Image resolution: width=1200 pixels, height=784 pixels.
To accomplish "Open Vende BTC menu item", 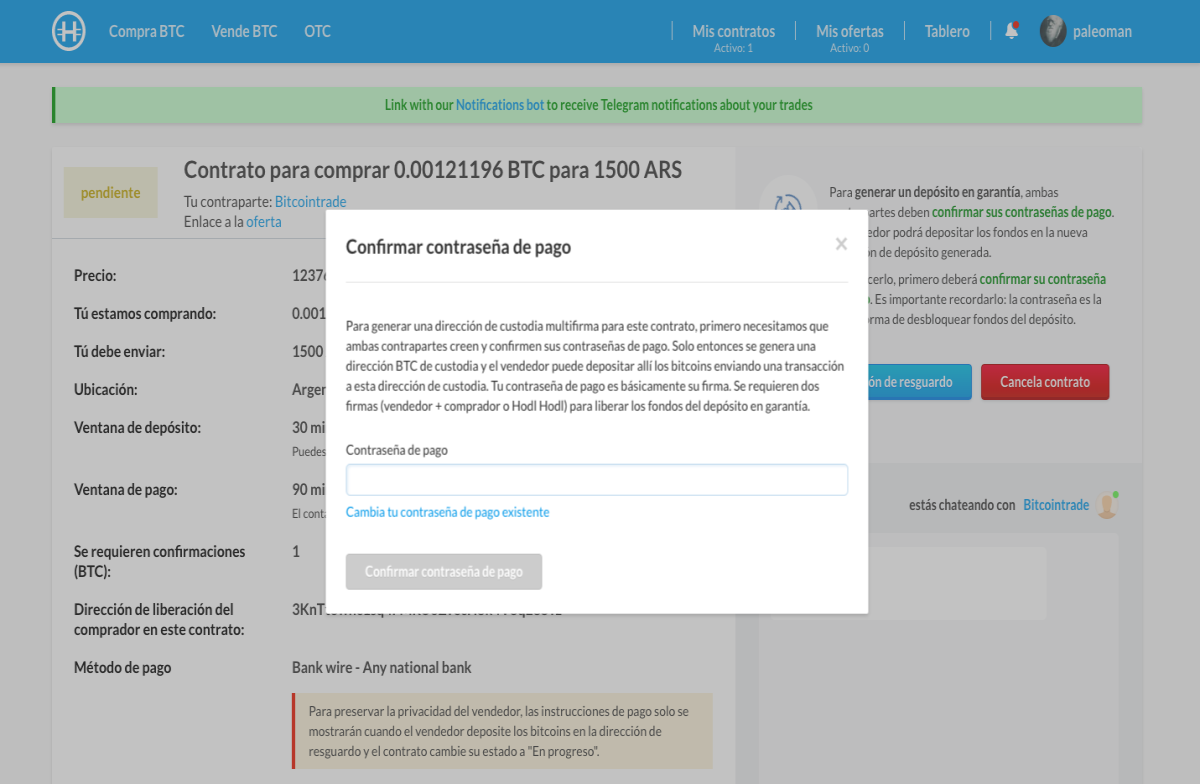I will pos(244,31).
